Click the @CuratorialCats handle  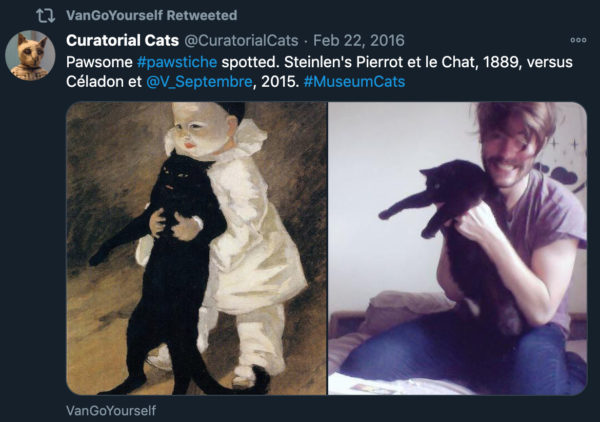click(x=241, y=40)
